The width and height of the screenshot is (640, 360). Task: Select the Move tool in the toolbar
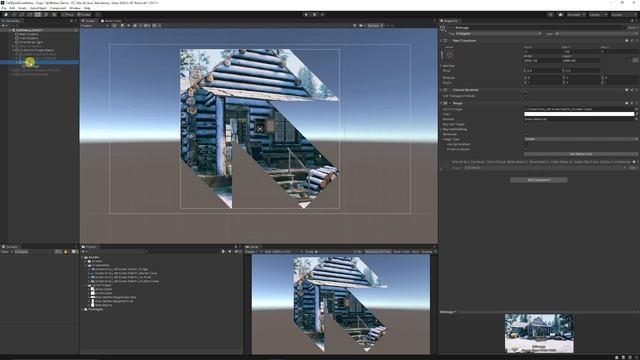pos(14,15)
